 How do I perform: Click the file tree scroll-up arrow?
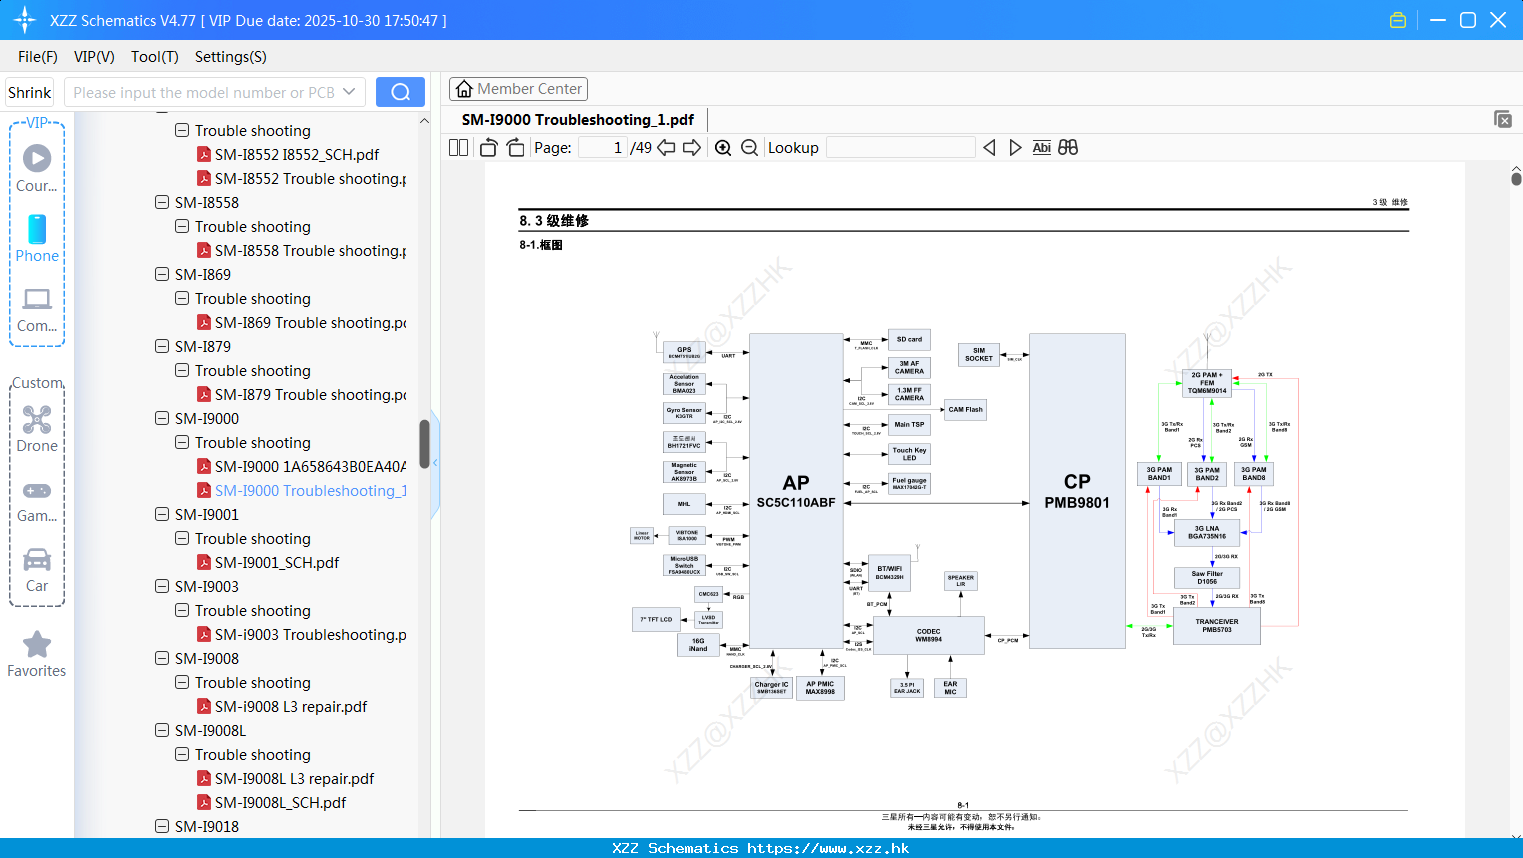(x=424, y=120)
